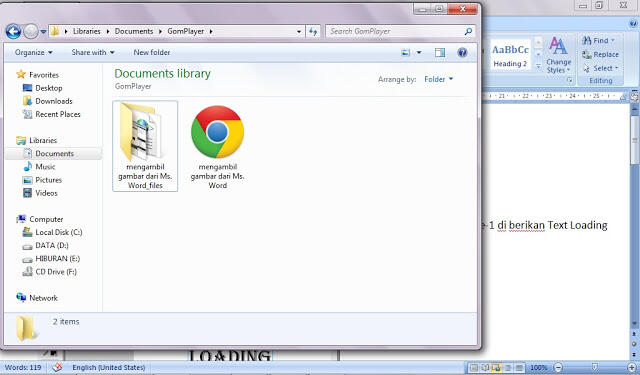Viewport: 640px width, 375px height.
Task: Click Documents breadcrumb in address bar
Action: click(x=133, y=31)
